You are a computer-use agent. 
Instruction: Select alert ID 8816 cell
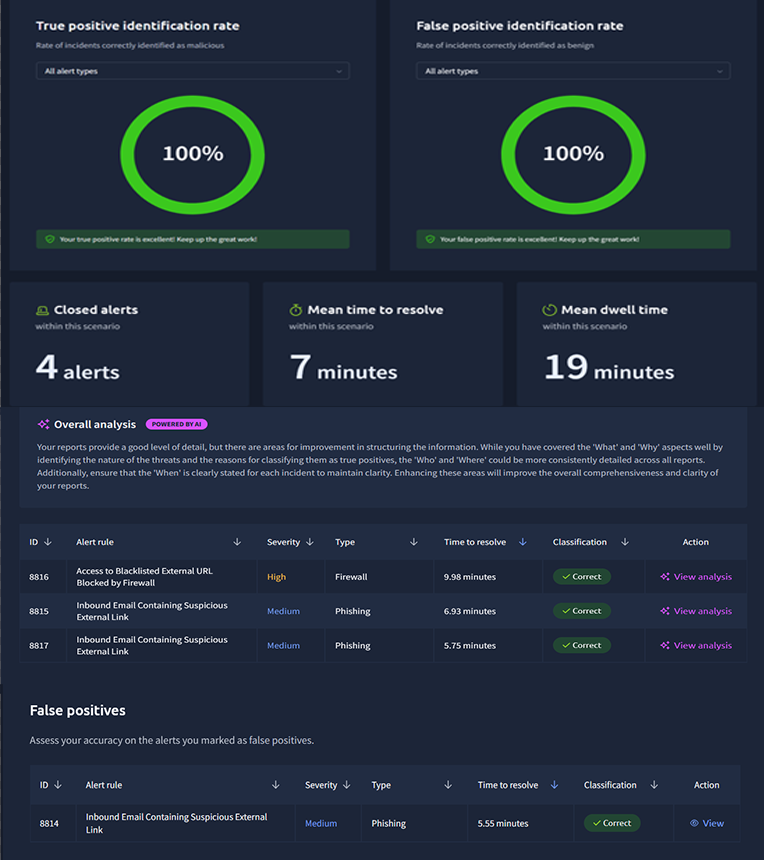click(39, 577)
